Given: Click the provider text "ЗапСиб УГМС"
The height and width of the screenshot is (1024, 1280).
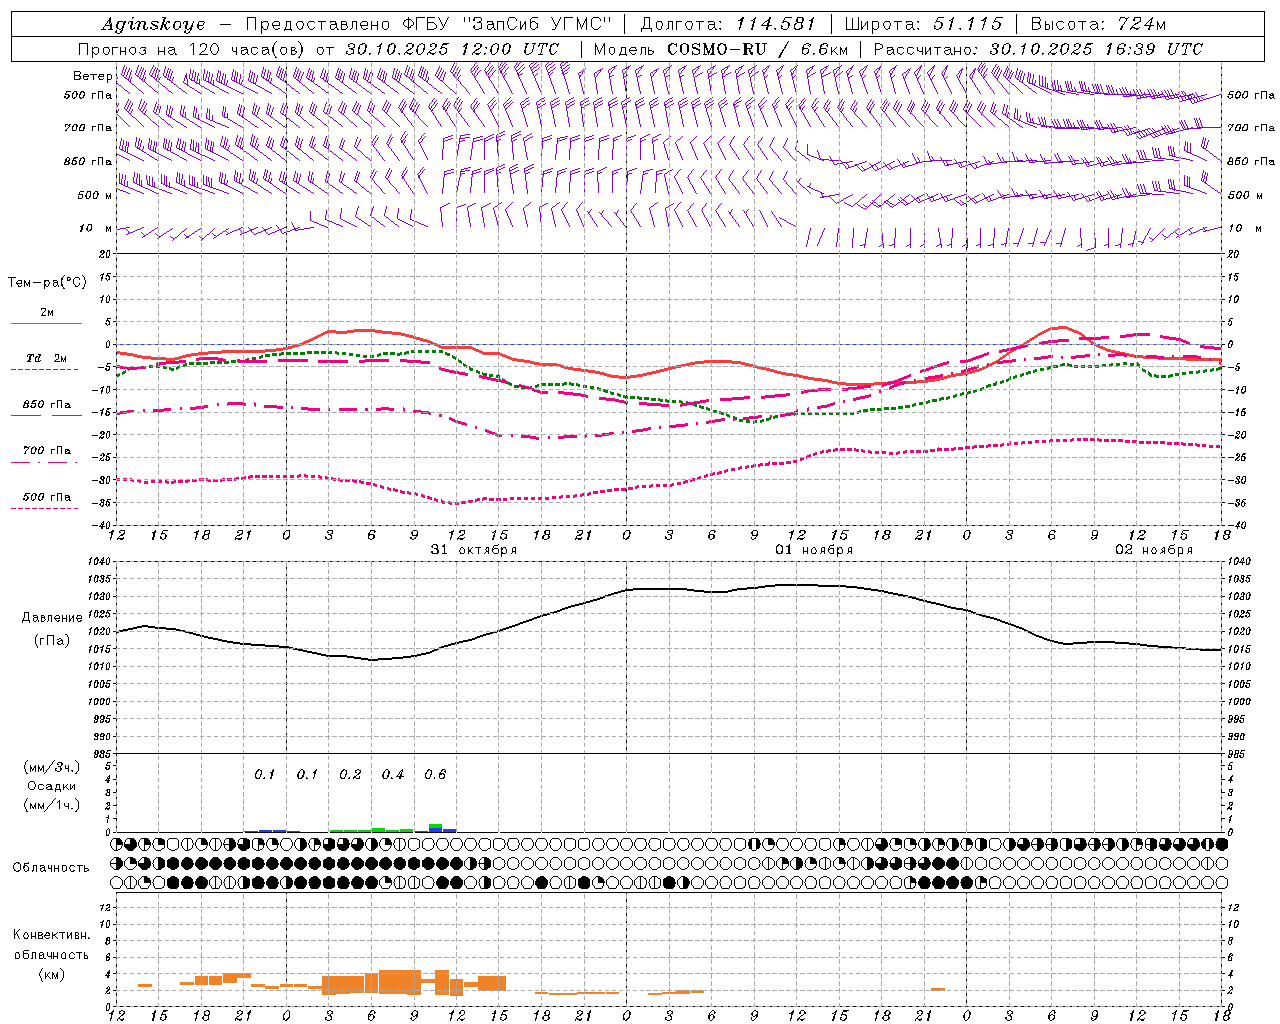Looking at the screenshot, I should click(x=538, y=24).
